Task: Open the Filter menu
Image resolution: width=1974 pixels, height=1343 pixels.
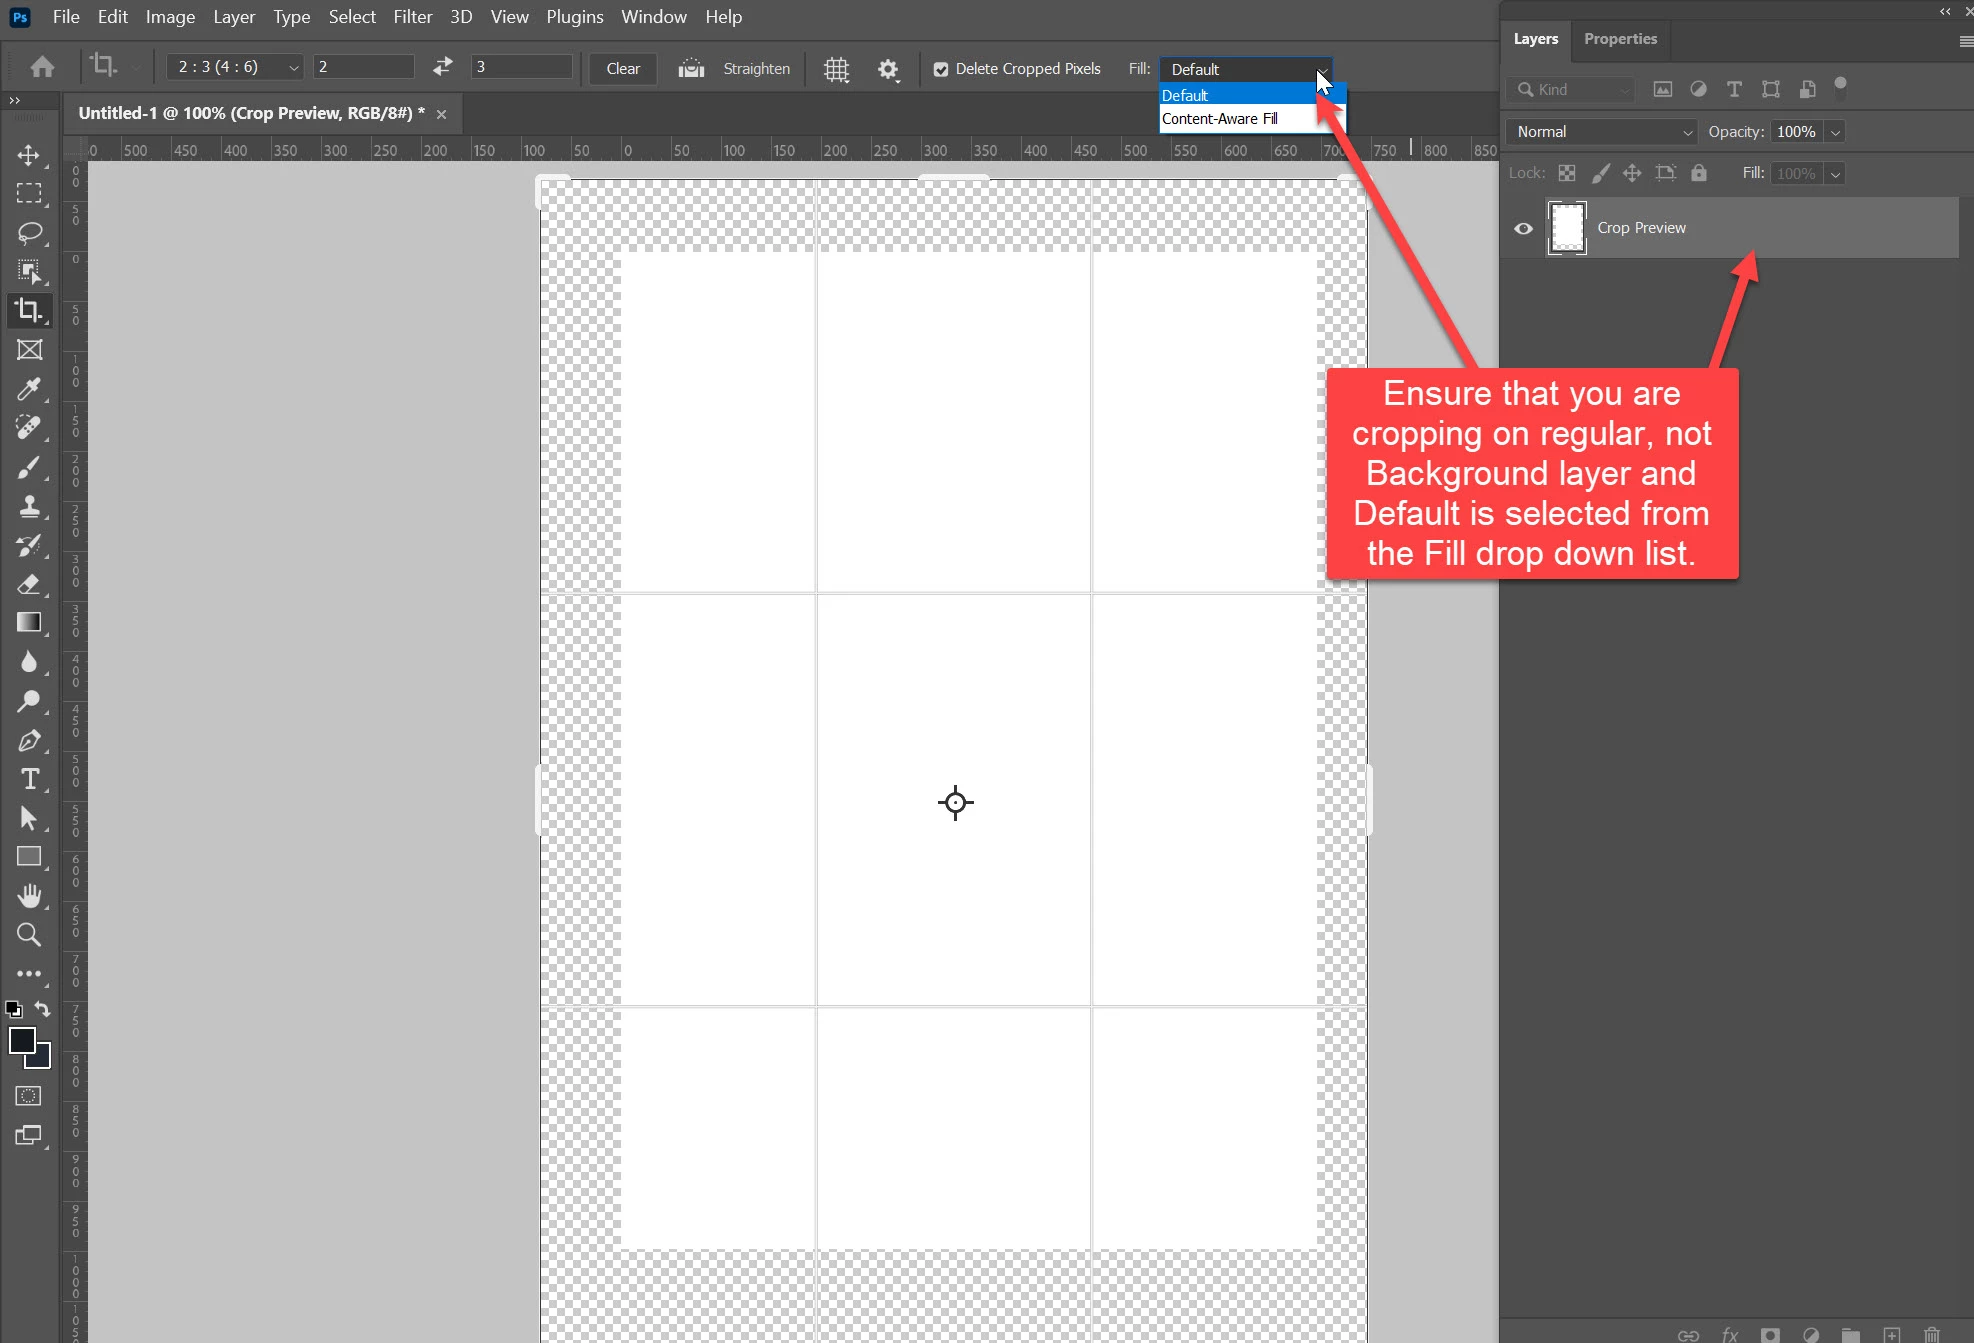Action: click(412, 17)
